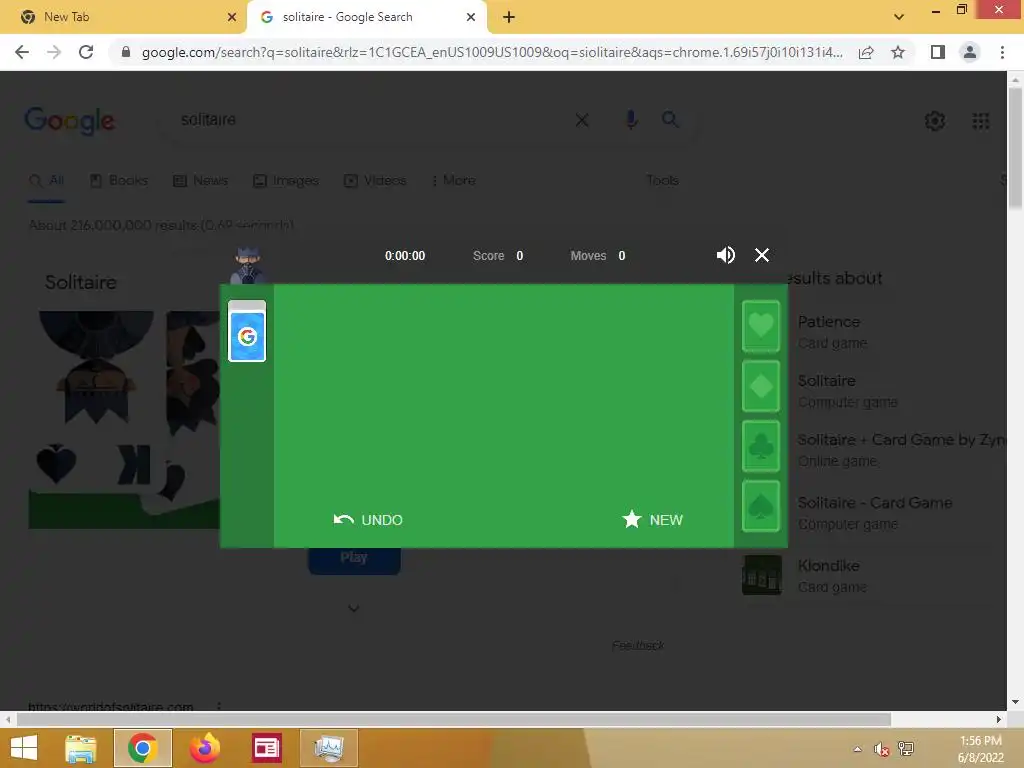Select the All results tab
This screenshot has width=1024, height=768.
(46, 181)
